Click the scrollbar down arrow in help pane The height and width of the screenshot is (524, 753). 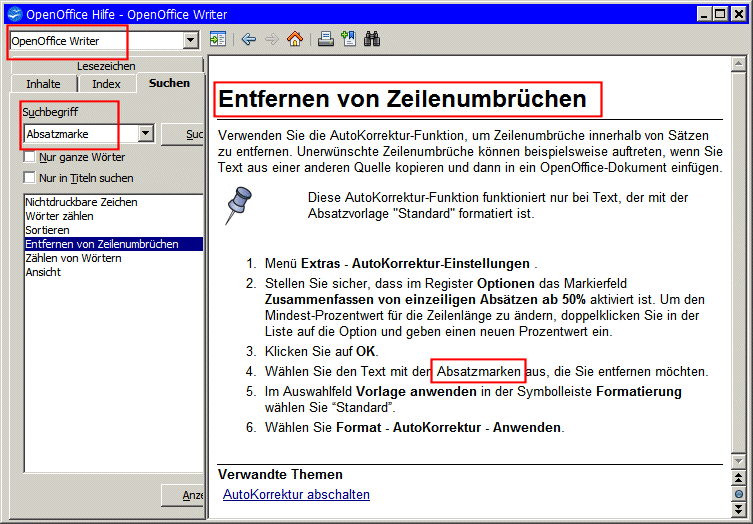(738, 461)
